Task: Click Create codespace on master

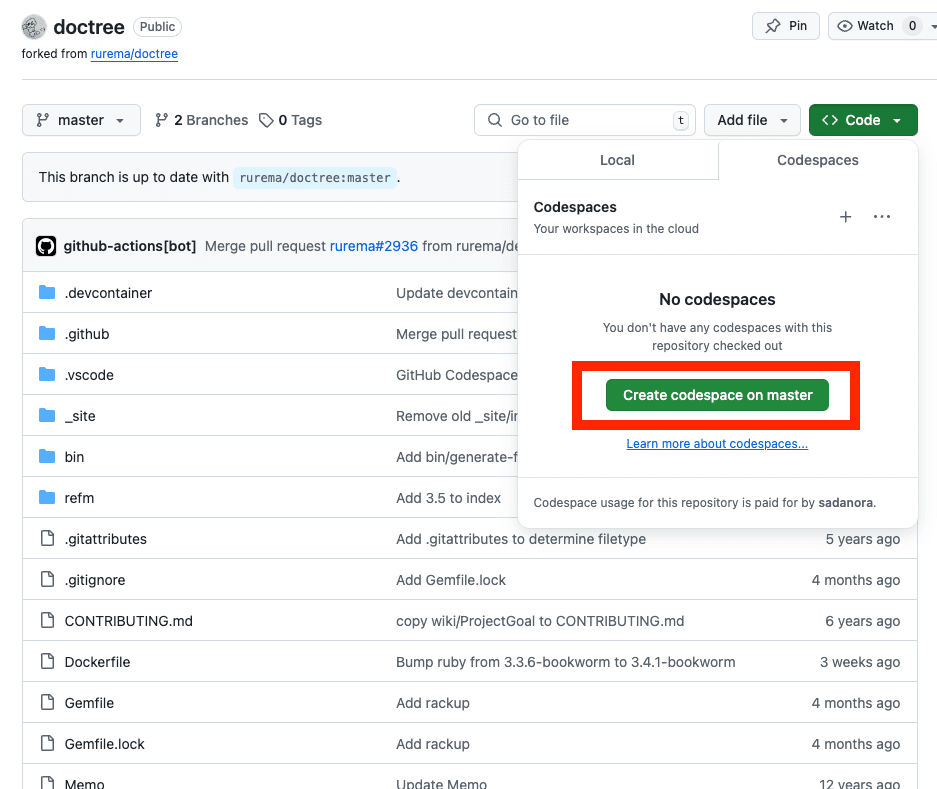Action: (x=716, y=395)
